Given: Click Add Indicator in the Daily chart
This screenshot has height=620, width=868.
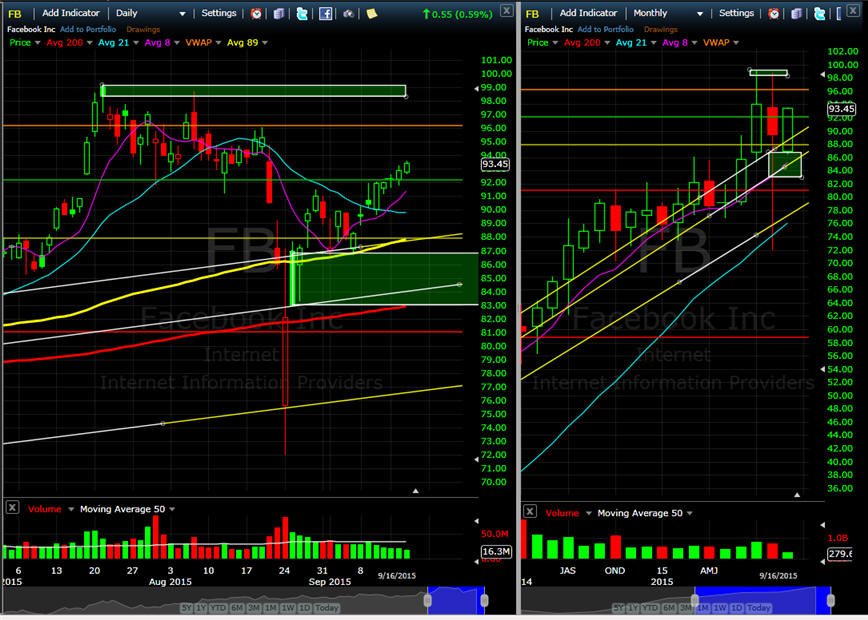Looking at the screenshot, I should pos(71,13).
